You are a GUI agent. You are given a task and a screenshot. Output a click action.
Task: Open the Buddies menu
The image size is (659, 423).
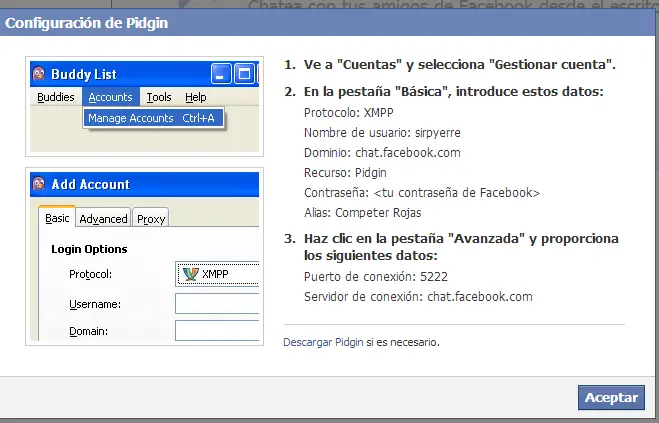(55, 97)
